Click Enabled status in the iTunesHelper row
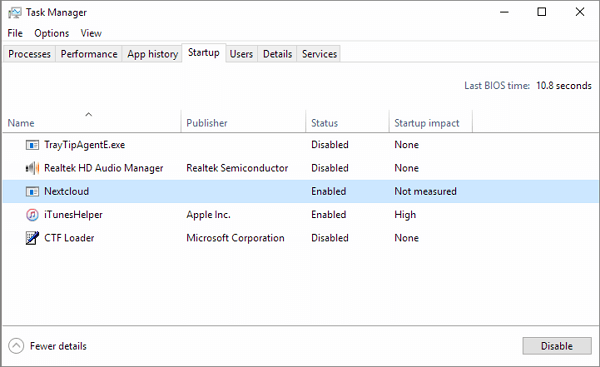This screenshot has height=367, width=600. [329, 215]
